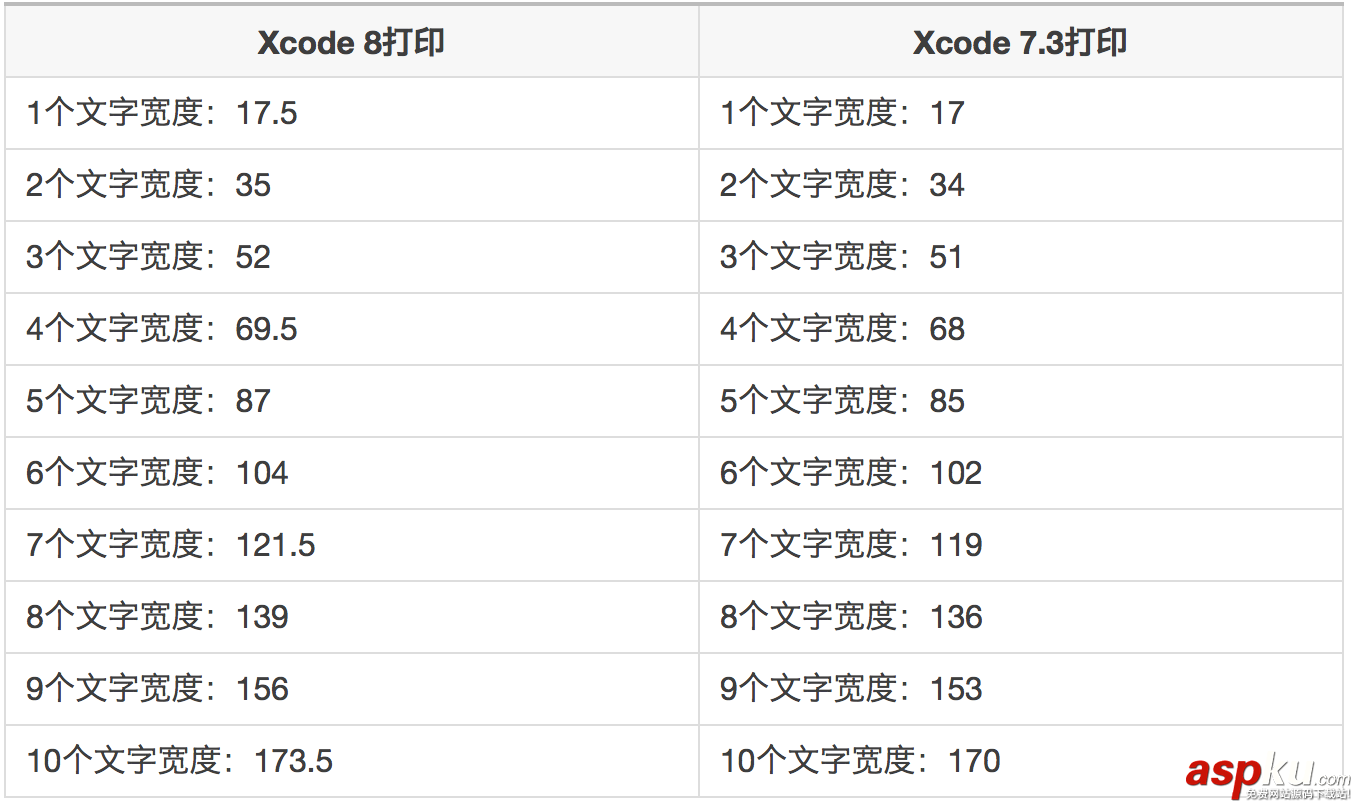This screenshot has height=806, width=1356.
Task: Click the 9个文字宽度：156 table cell
Action: pyautogui.click(x=157, y=689)
